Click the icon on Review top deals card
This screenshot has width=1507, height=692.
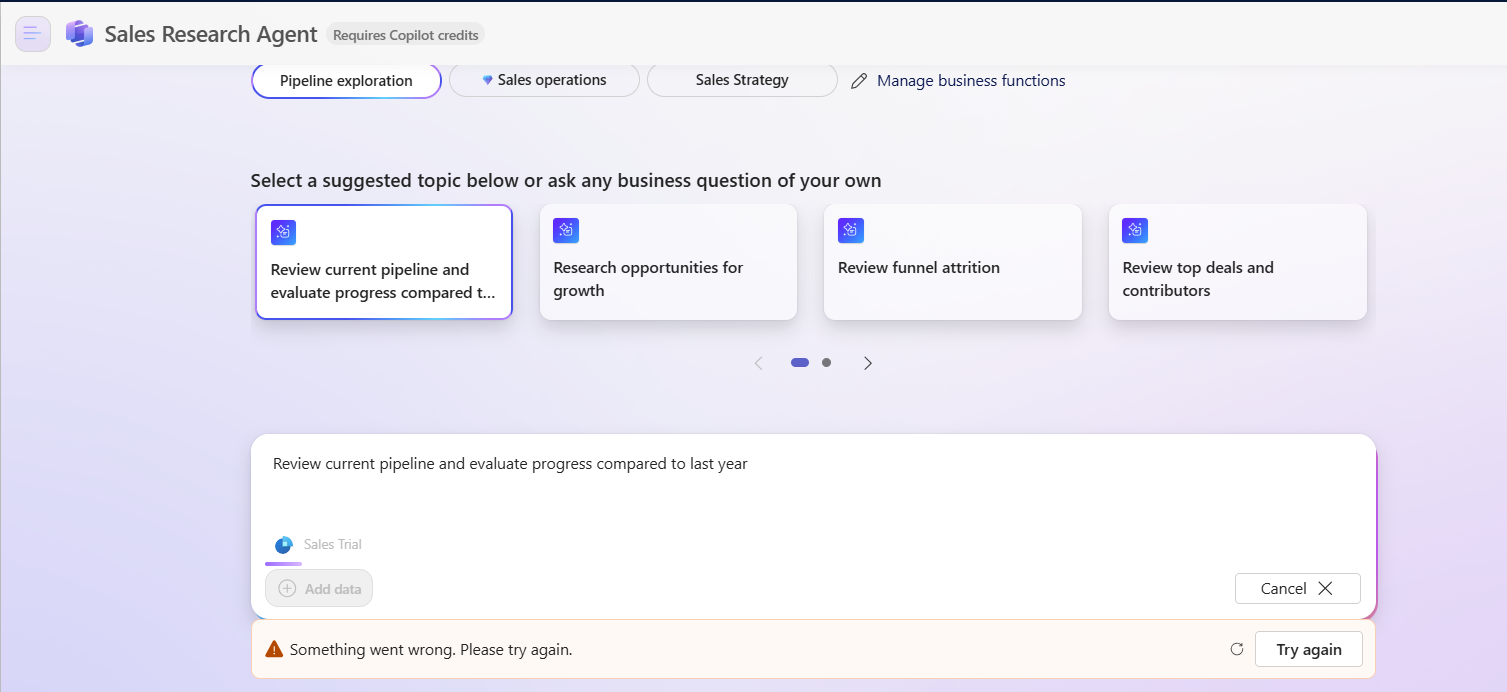click(1135, 230)
